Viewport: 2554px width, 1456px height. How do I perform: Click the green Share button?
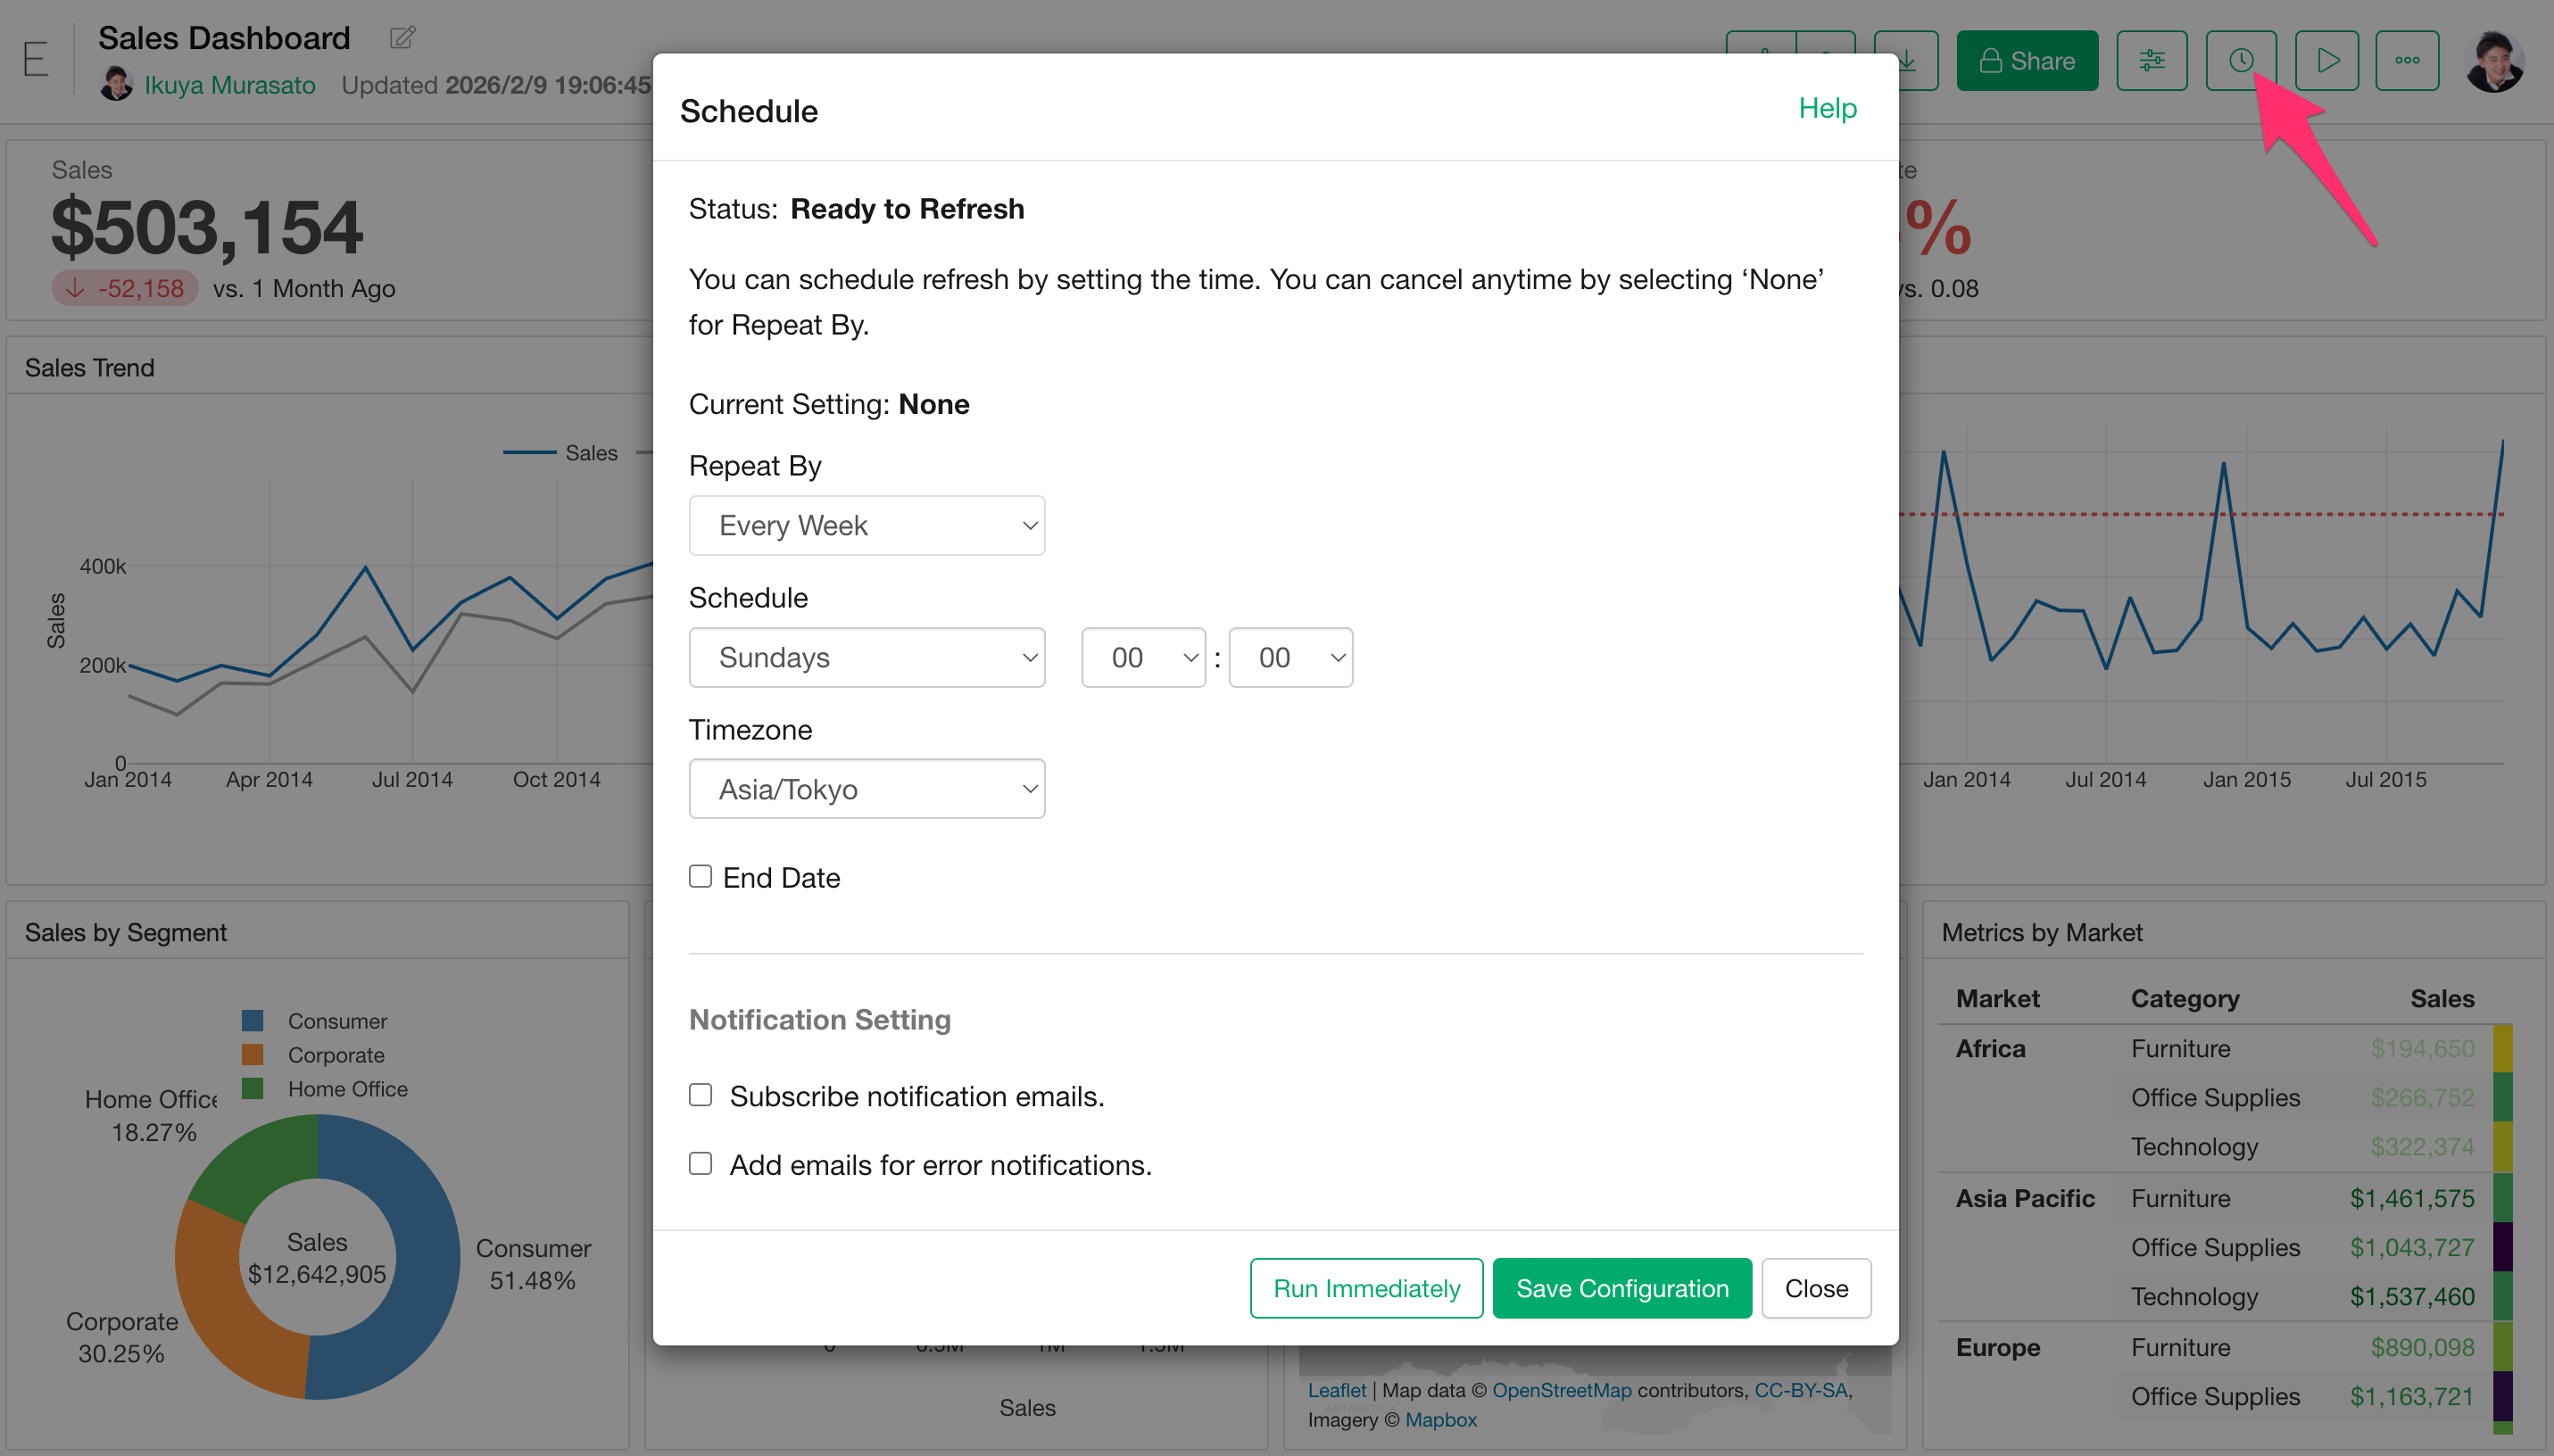(2026, 61)
